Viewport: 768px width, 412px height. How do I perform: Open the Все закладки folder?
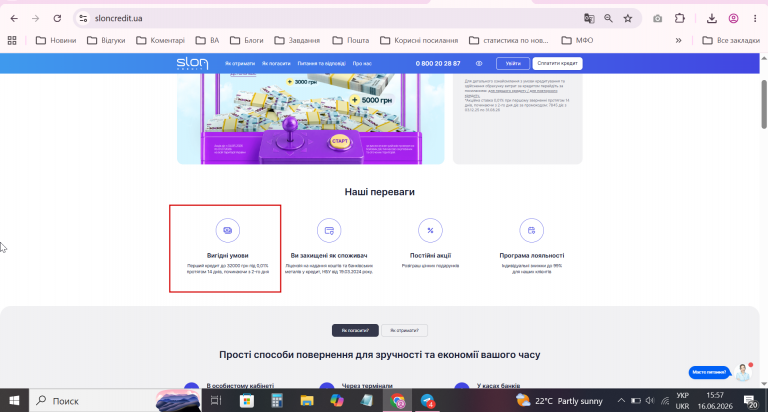point(731,40)
